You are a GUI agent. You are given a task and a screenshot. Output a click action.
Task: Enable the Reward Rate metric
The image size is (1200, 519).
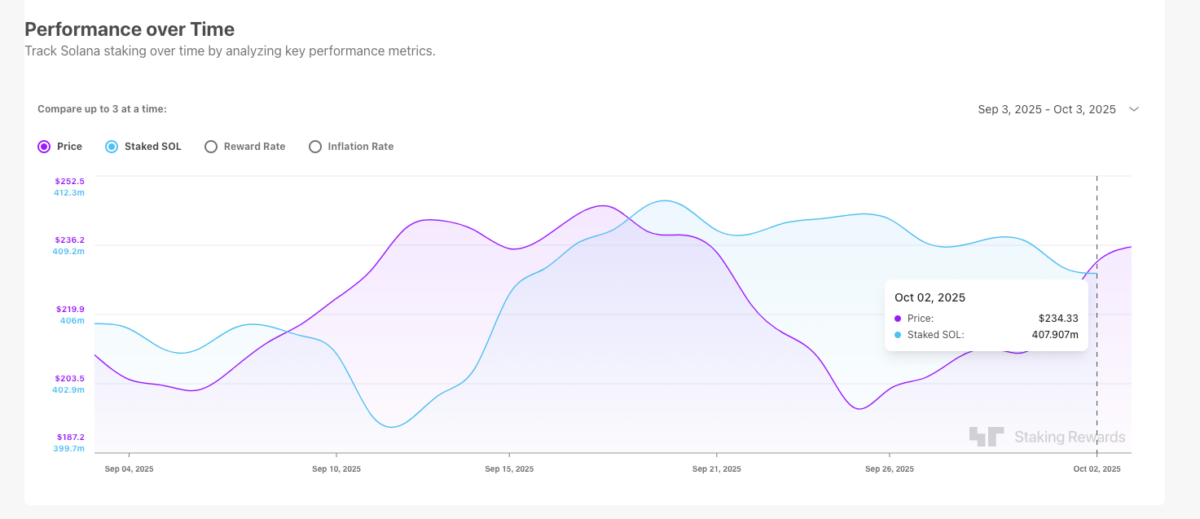click(211, 147)
